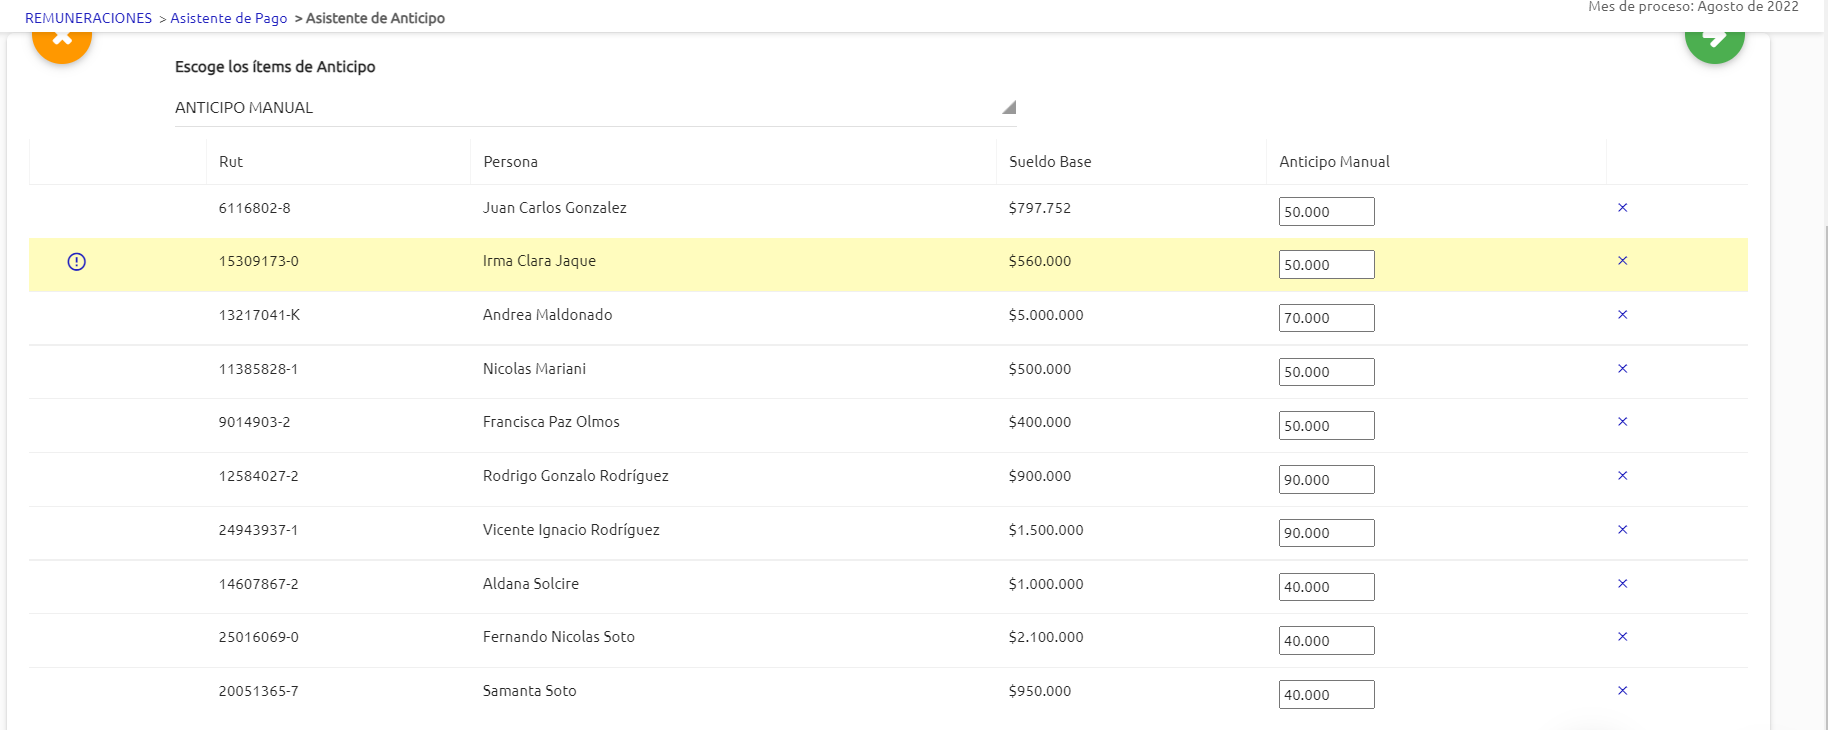Click the name Francisca Paz Olmos
Viewport: 1828px width, 730px height.
pos(551,422)
